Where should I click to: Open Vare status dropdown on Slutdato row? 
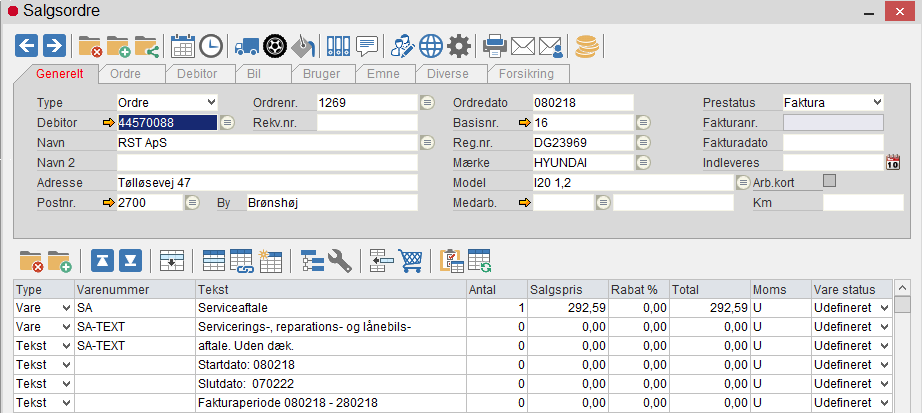coord(884,384)
